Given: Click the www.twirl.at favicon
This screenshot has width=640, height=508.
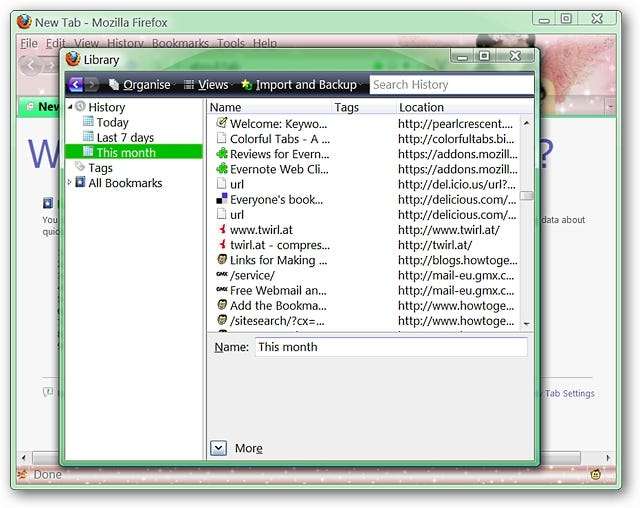Looking at the screenshot, I should point(222,229).
